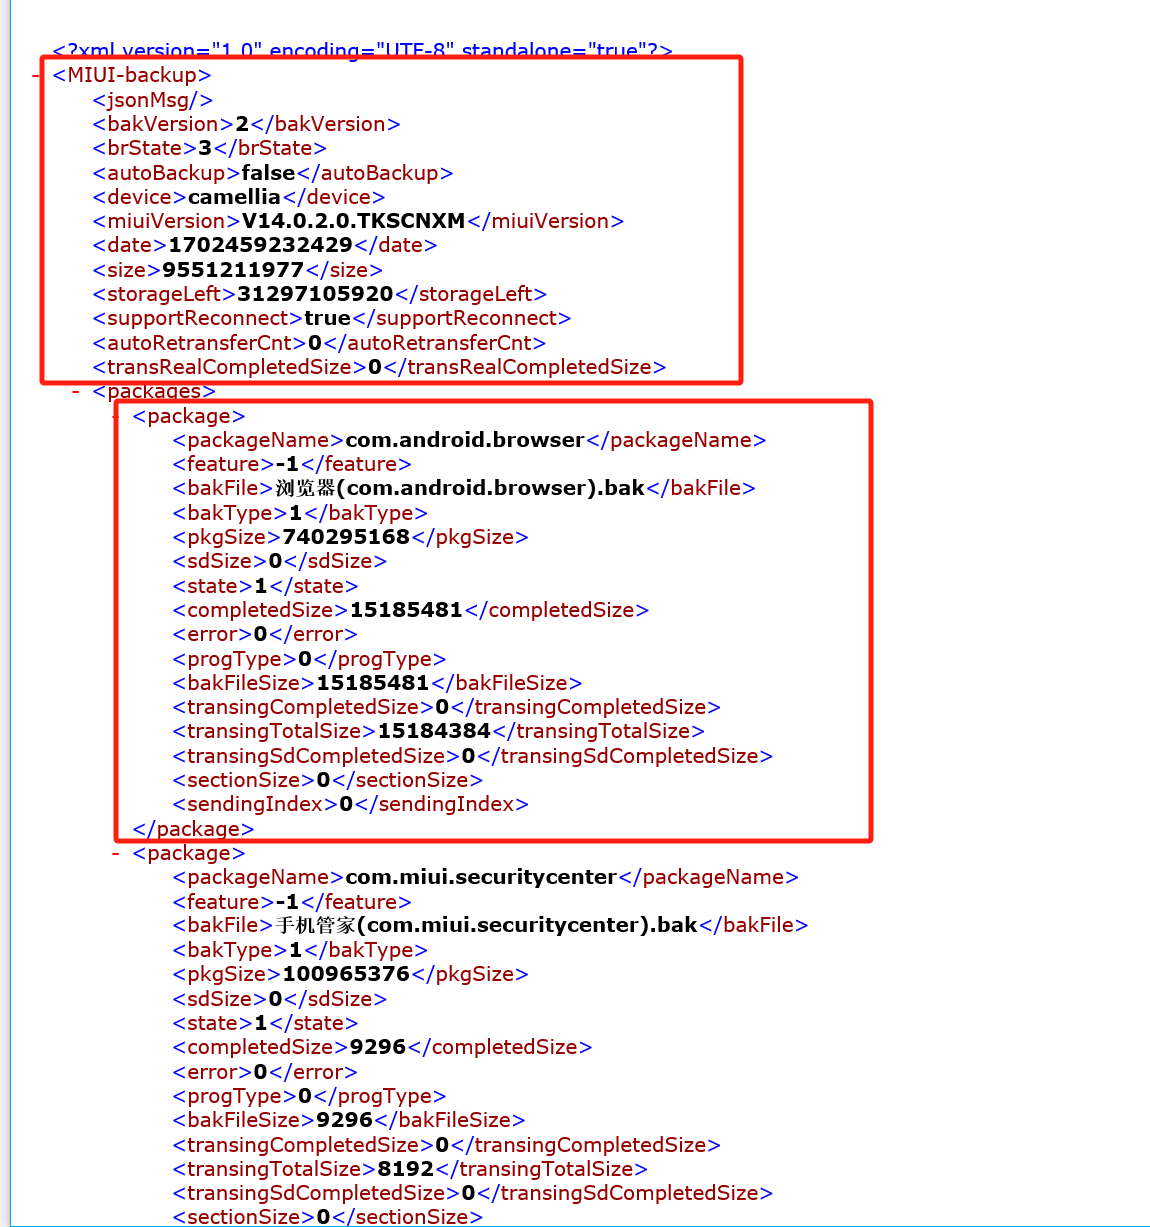Image resolution: width=1150 pixels, height=1227 pixels.
Task: Click bakFile 浏览器(com.android.browser).bak
Action: [x=460, y=488]
